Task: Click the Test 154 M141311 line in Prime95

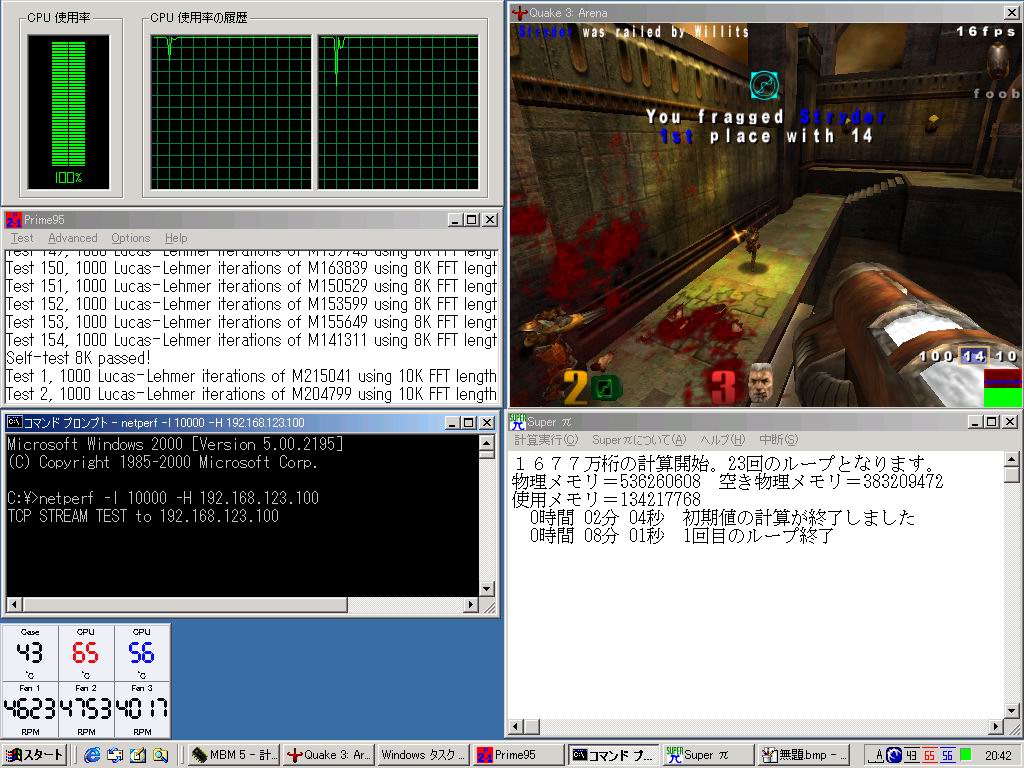Action: coord(251,340)
